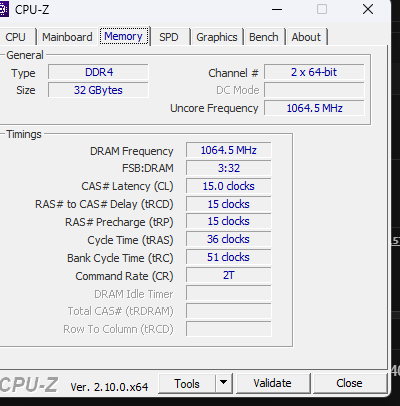
Task: Open the Mainboard tab
Action: (x=67, y=37)
